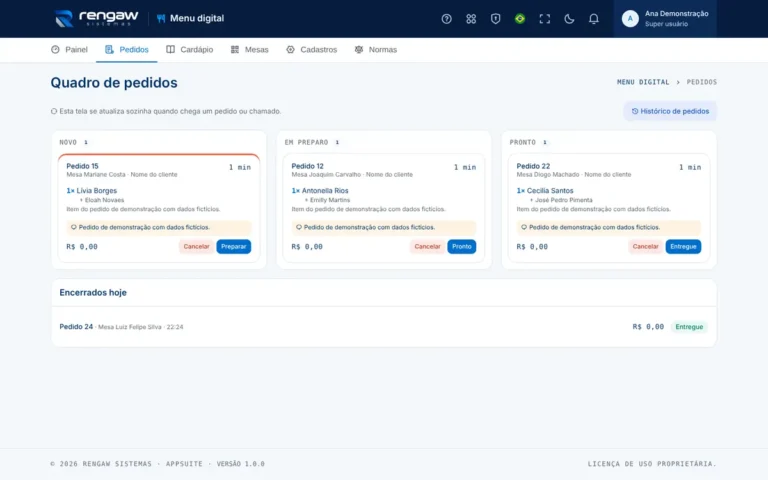Screen dimensions: 768x480
Task: Open the Normas tab
Action: (376, 49)
